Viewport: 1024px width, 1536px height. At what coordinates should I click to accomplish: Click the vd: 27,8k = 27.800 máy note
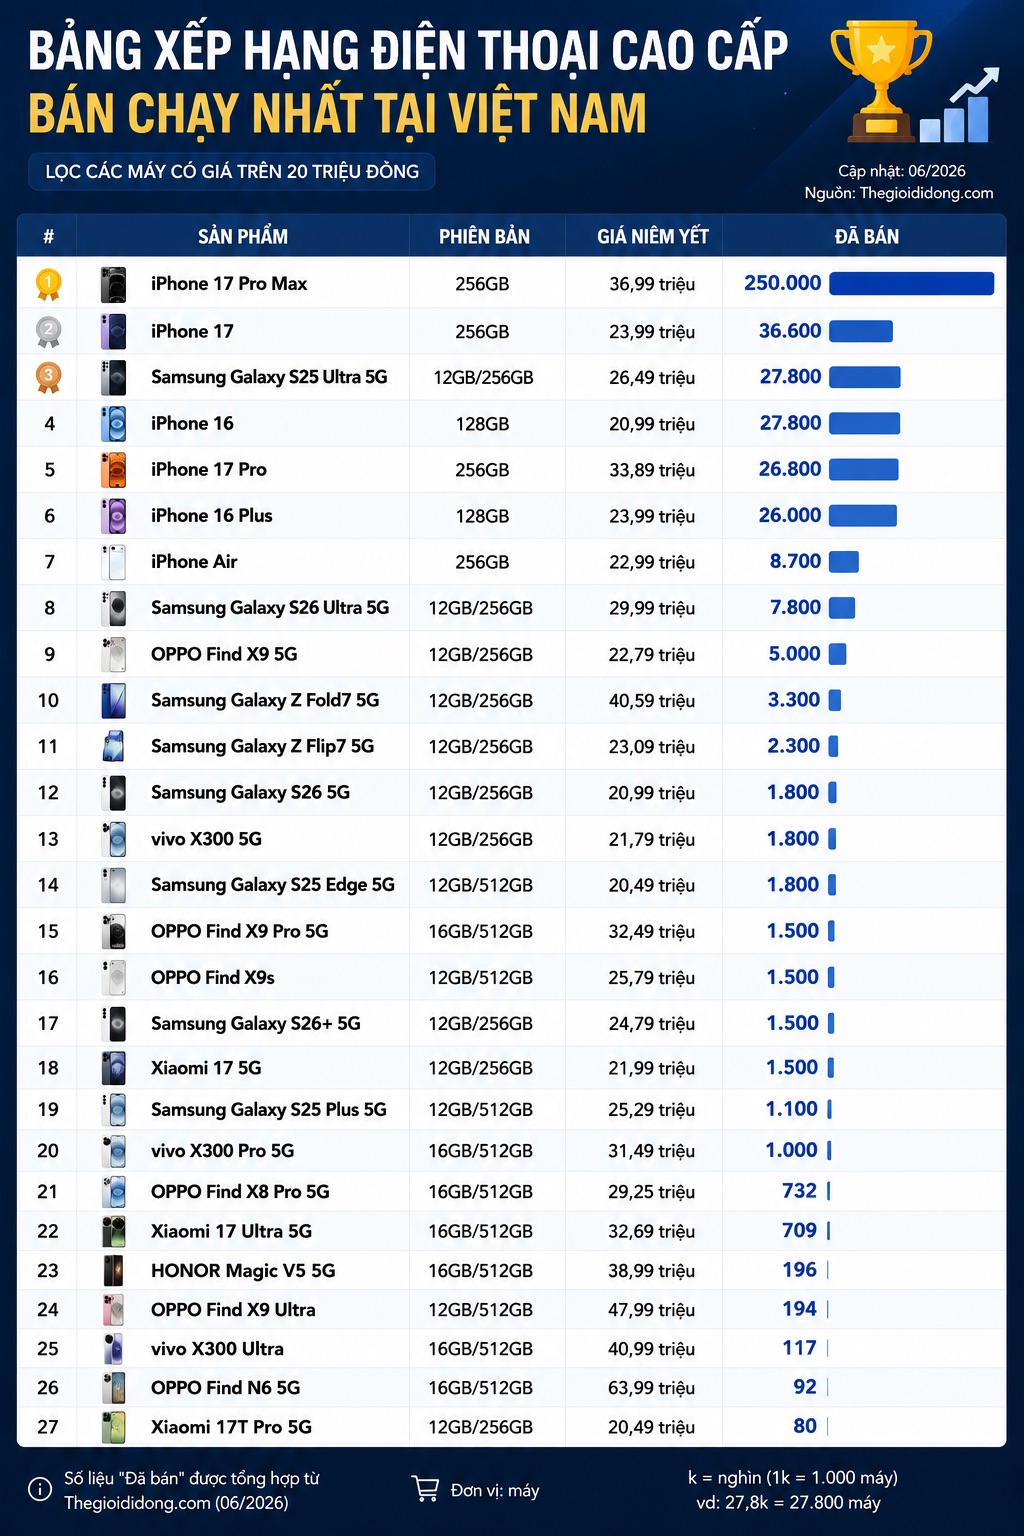(x=789, y=1502)
